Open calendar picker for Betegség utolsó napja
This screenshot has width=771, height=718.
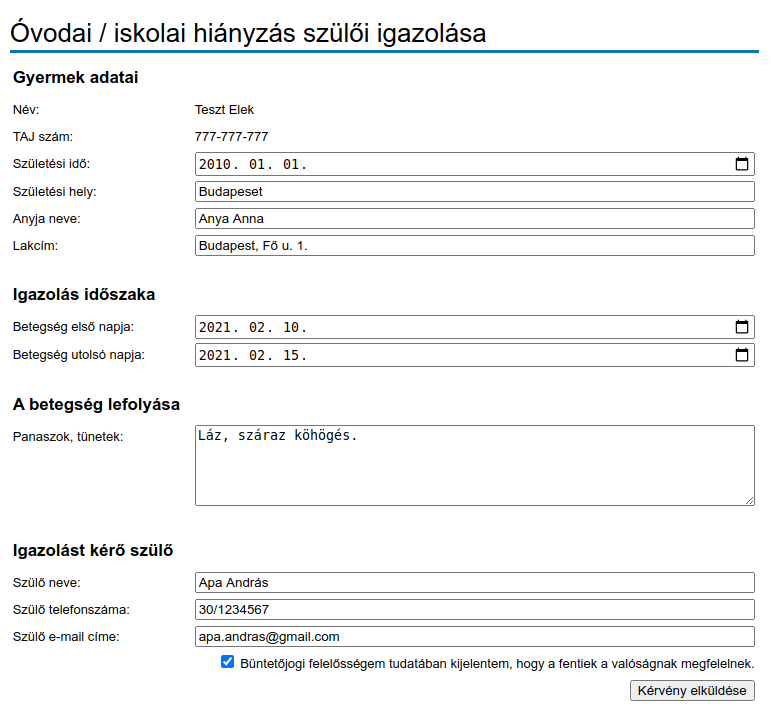[741, 355]
